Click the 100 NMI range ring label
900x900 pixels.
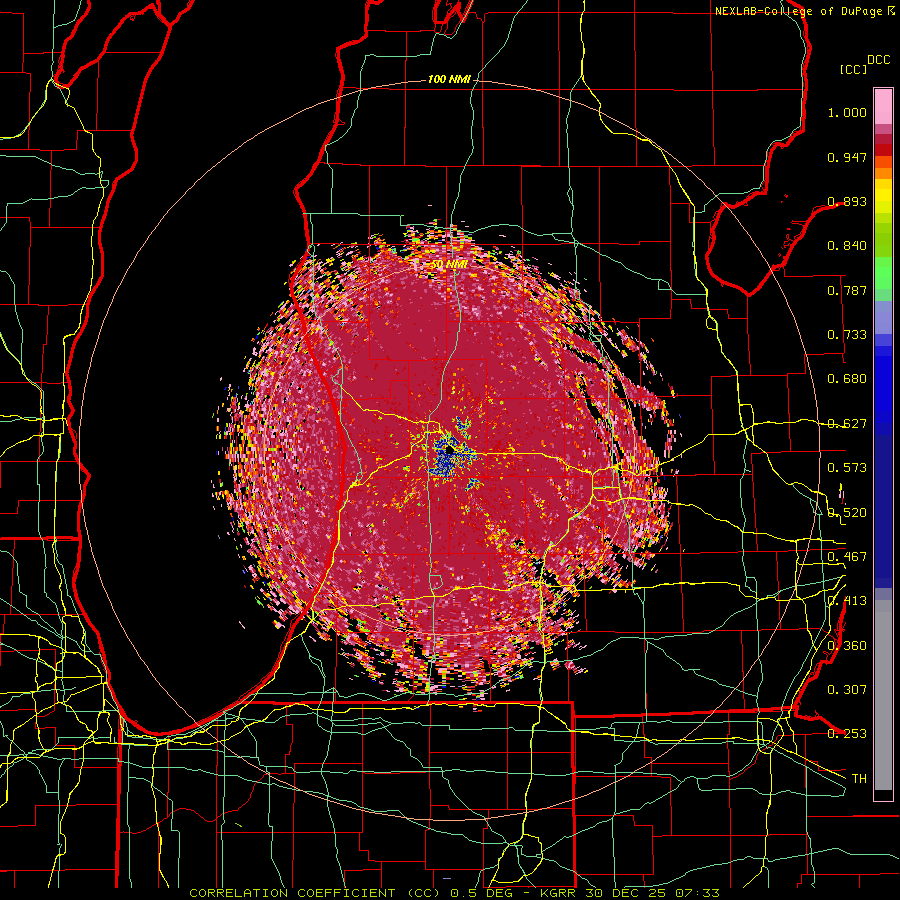coord(449,79)
